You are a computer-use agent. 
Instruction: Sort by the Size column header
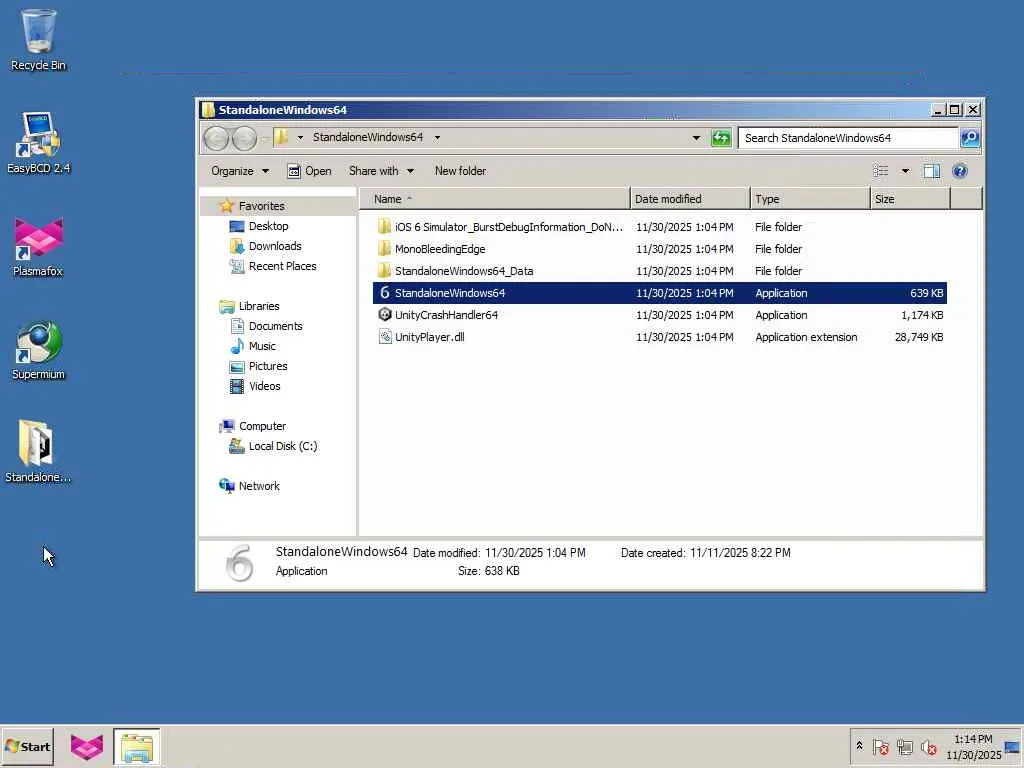point(910,199)
